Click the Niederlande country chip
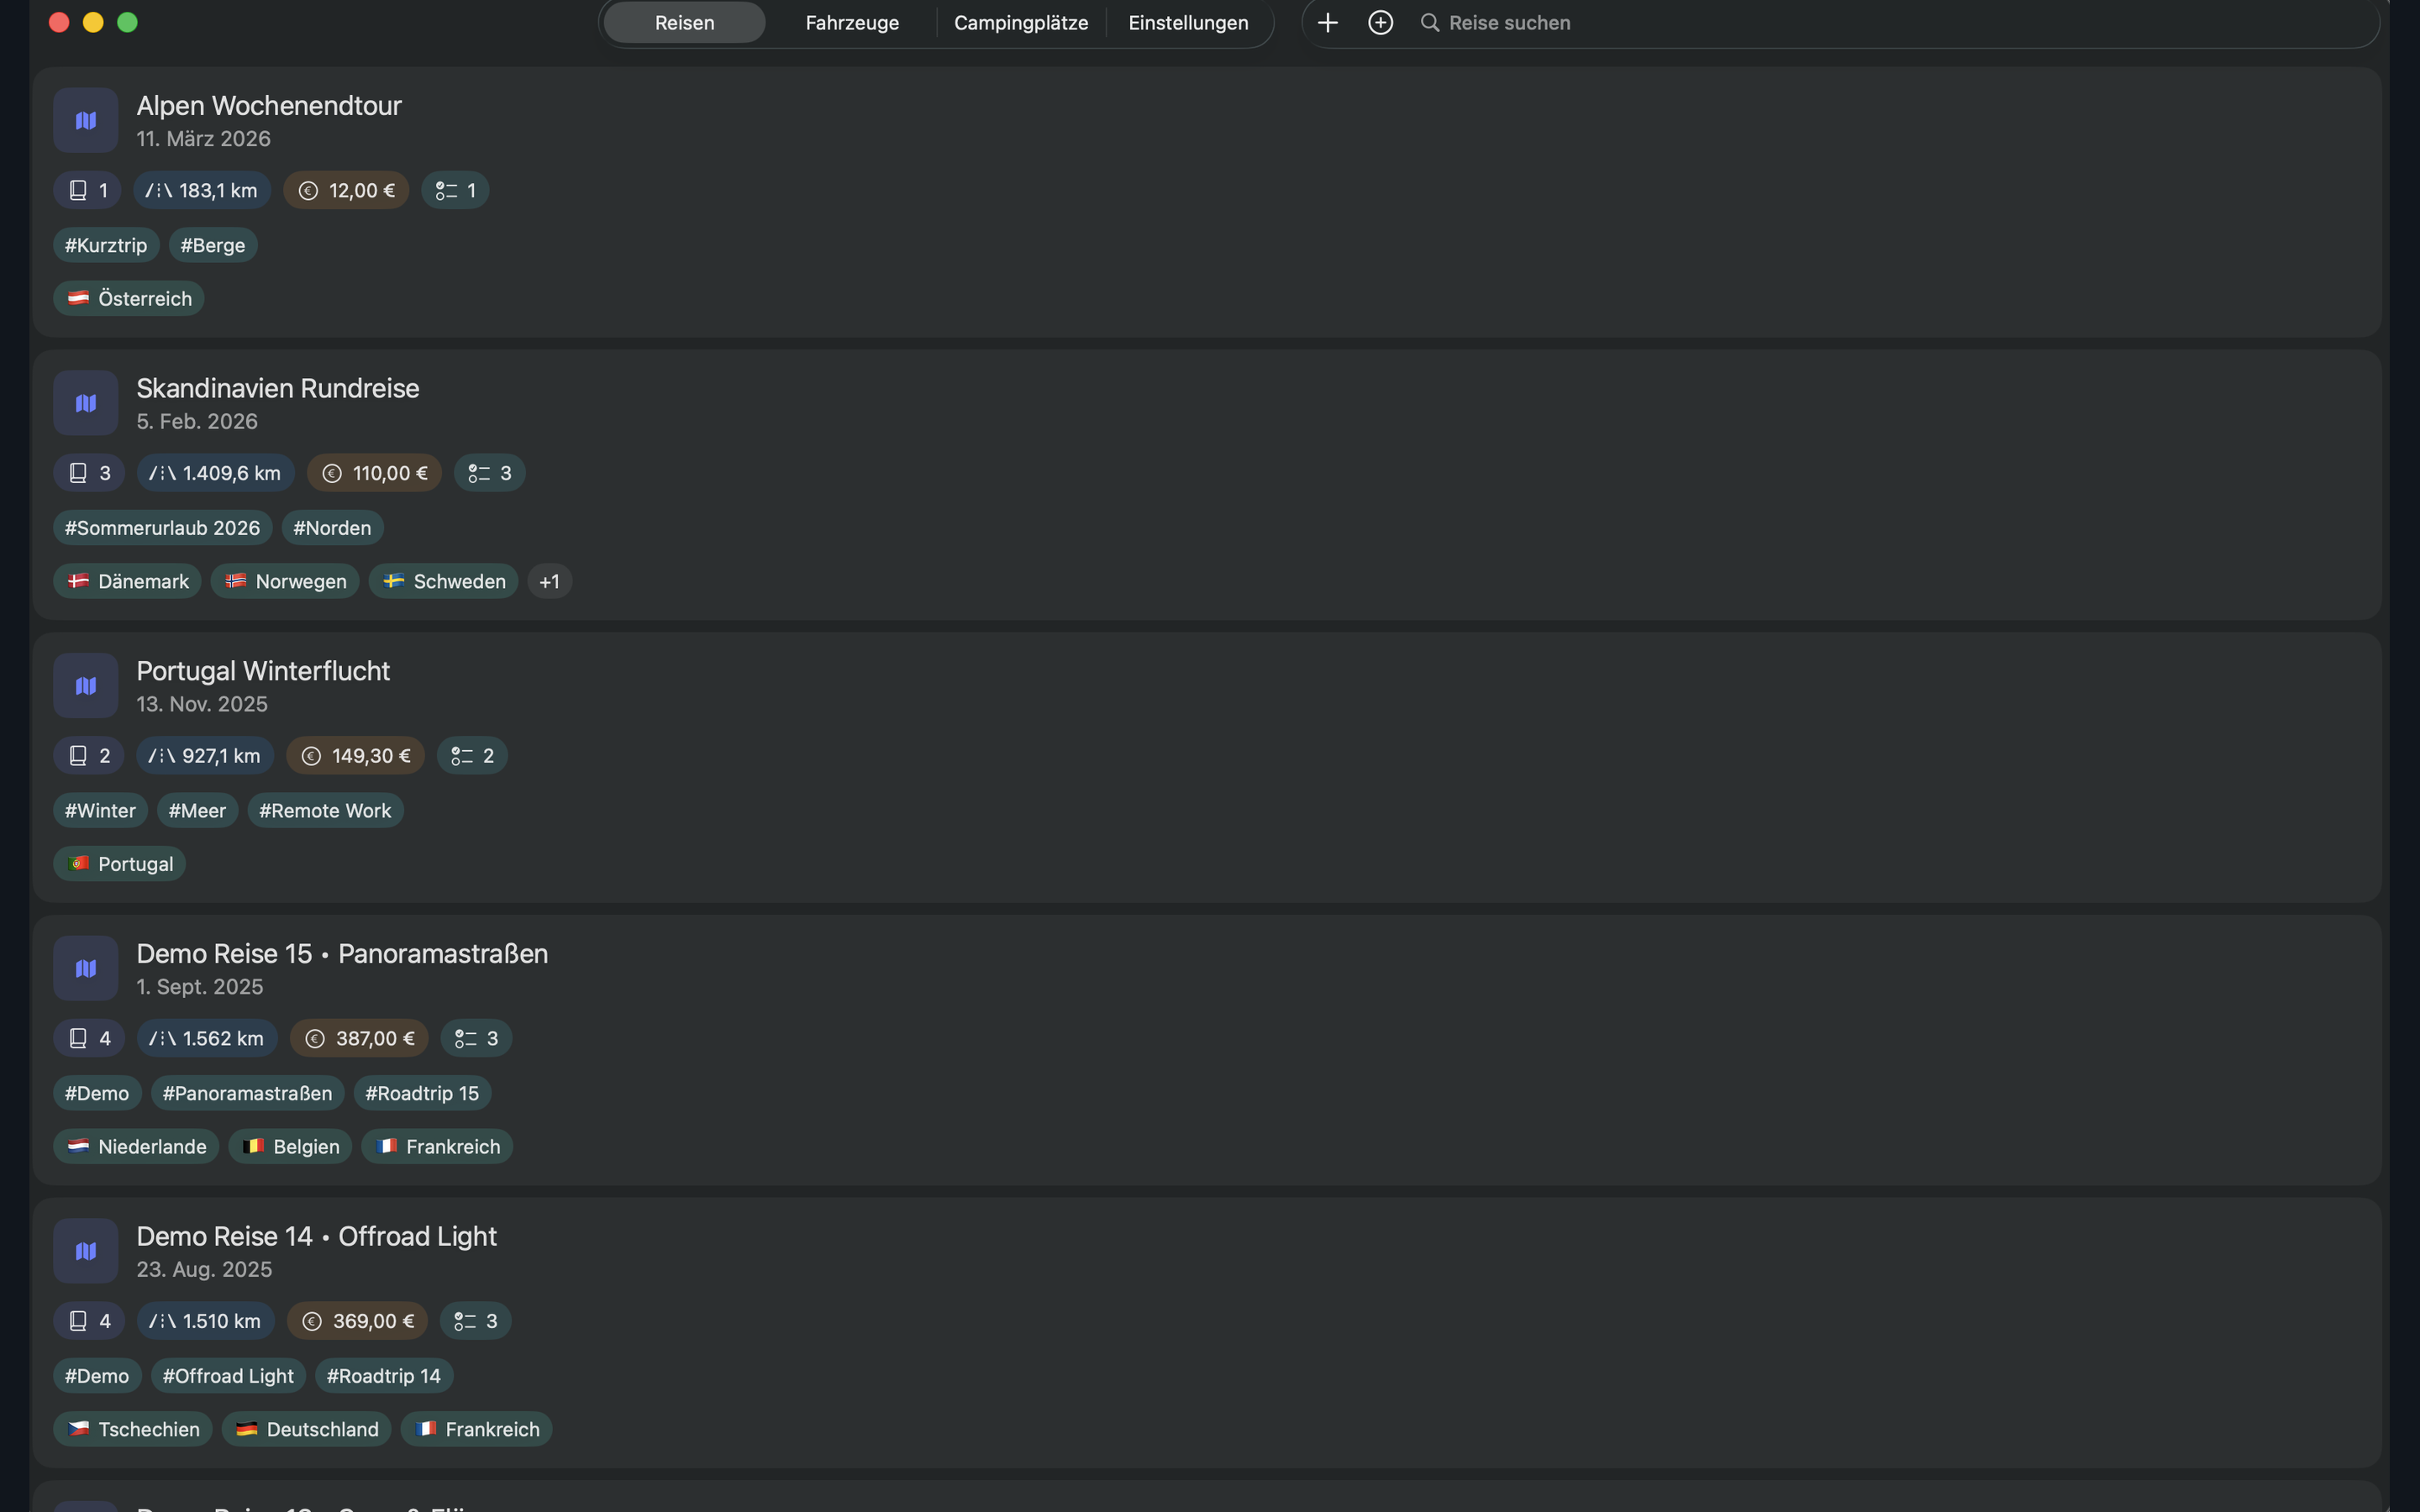The image size is (2420, 1512). 136,1147
